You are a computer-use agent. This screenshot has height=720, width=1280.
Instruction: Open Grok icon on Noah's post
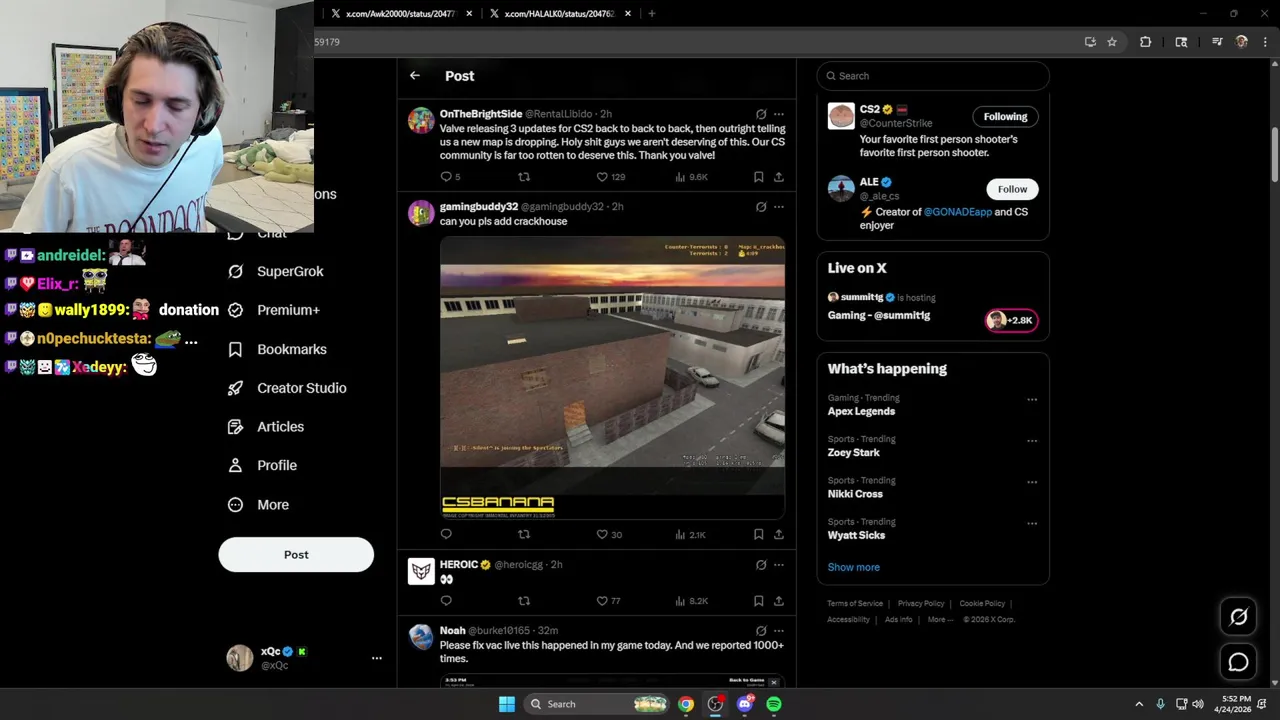[761, 631]
